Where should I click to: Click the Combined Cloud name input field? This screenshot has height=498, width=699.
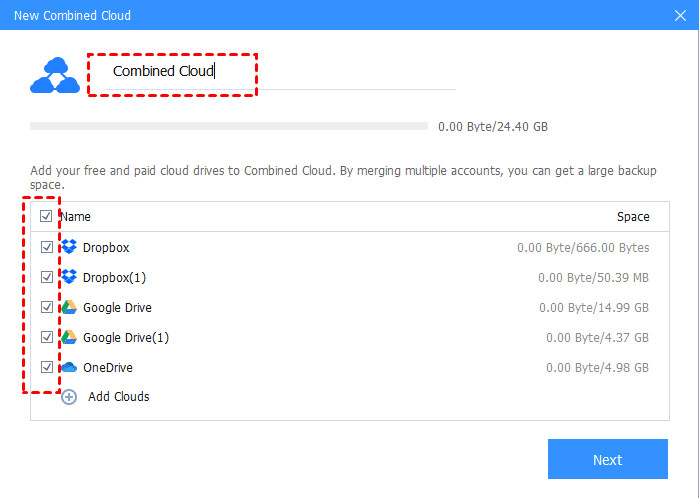[281, 71]
